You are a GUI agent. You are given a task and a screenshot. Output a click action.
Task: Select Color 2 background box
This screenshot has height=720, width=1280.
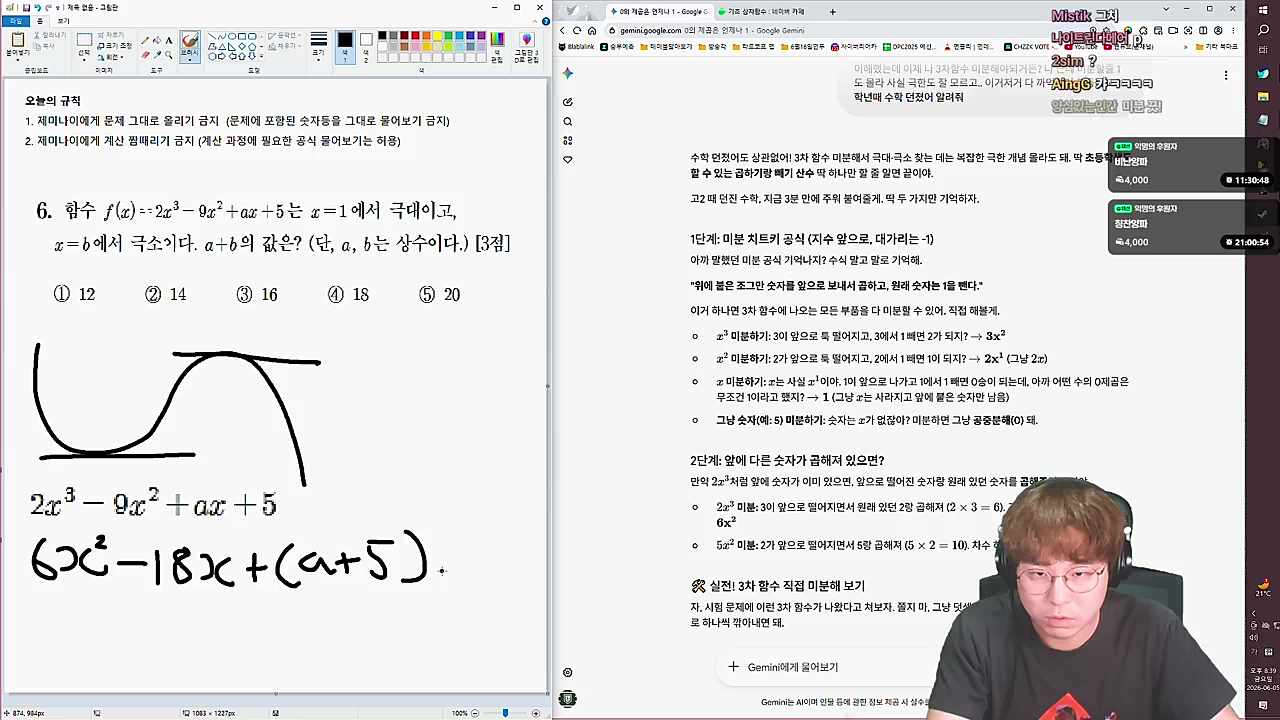tap(366, 46)
